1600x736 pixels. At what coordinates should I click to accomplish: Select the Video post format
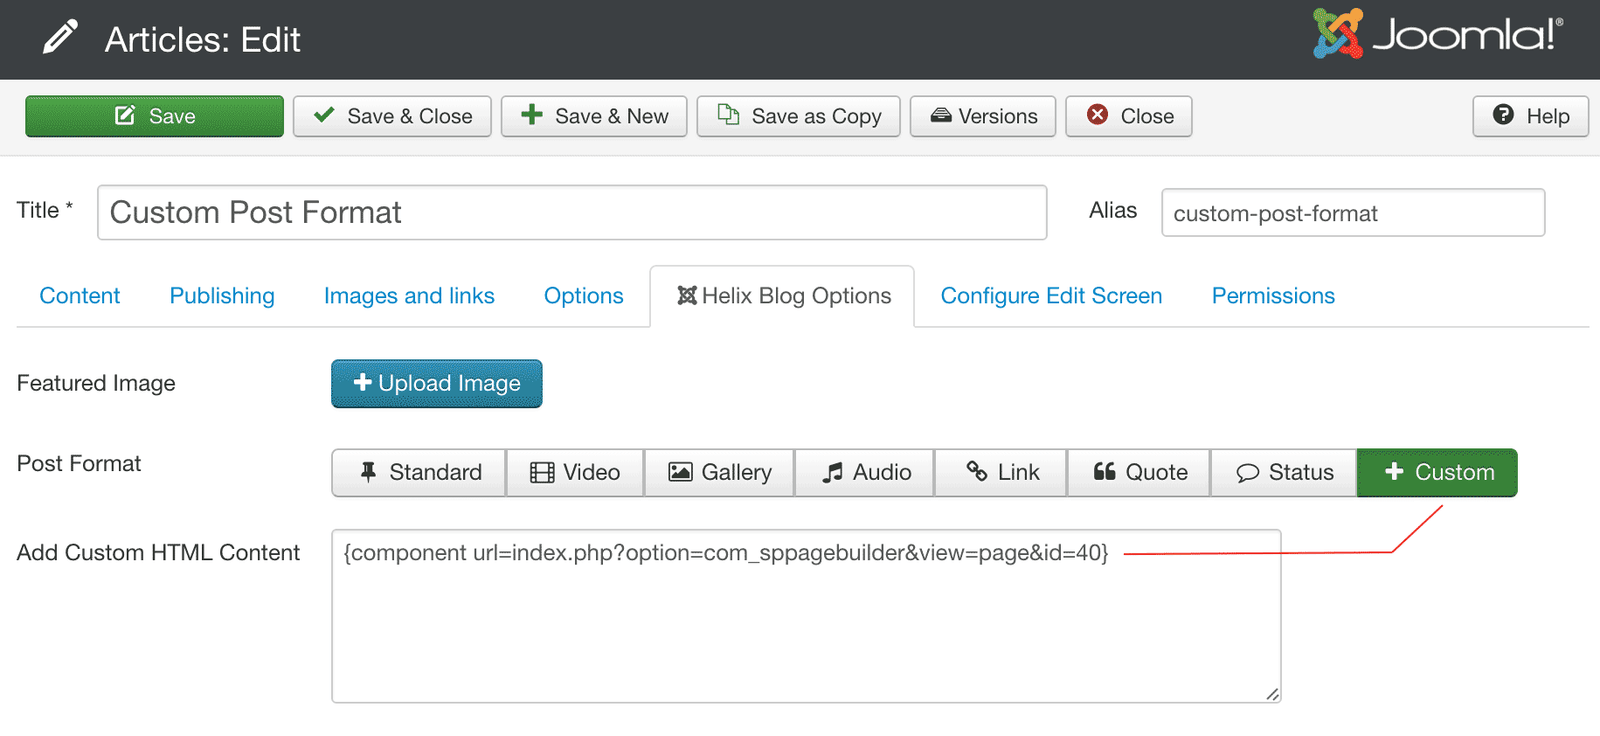pos(575,472)
